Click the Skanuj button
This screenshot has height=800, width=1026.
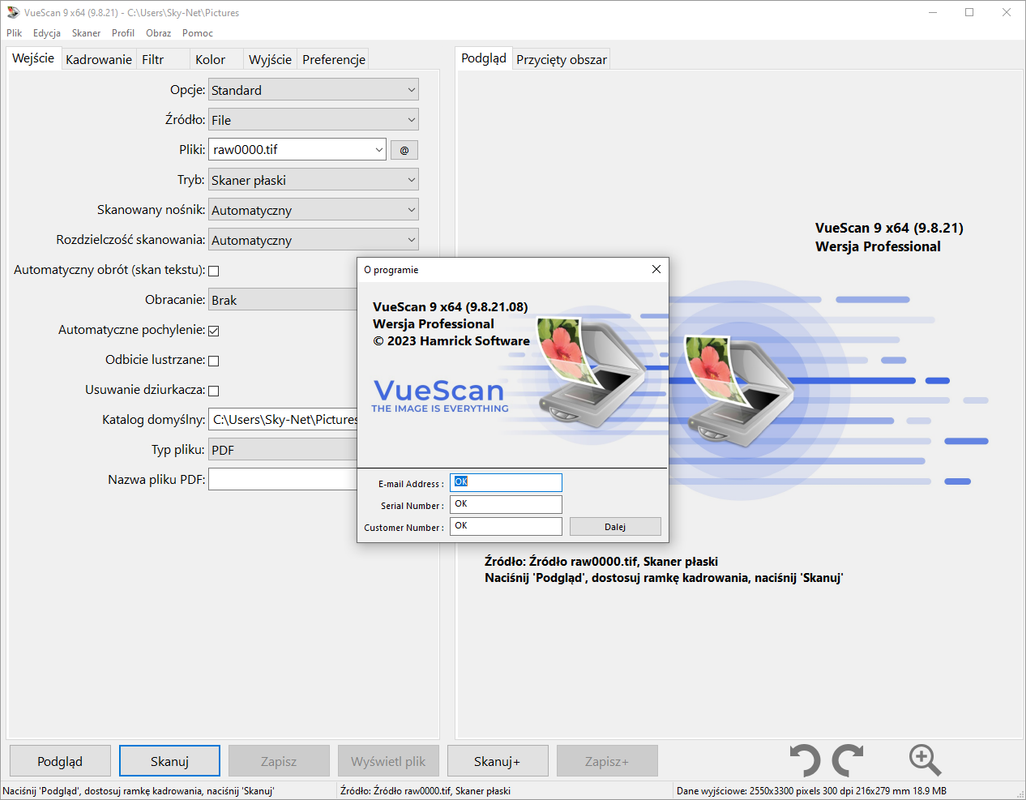169,761
